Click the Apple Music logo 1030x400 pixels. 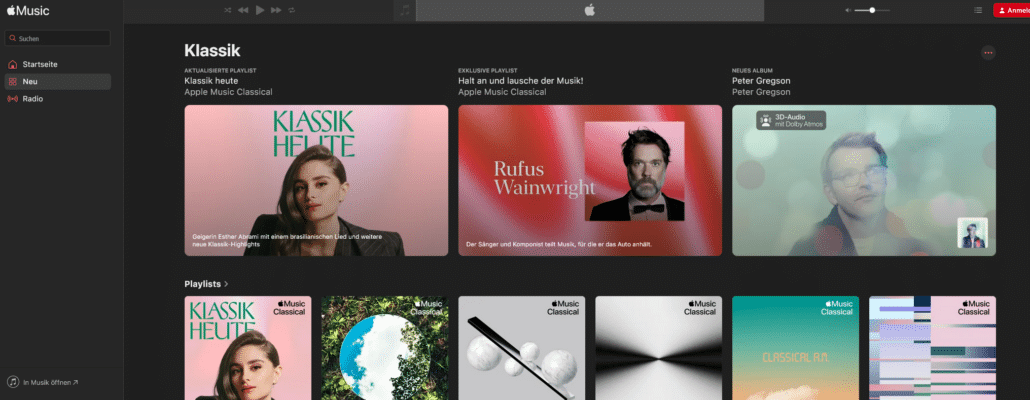[x=28, y=11]
